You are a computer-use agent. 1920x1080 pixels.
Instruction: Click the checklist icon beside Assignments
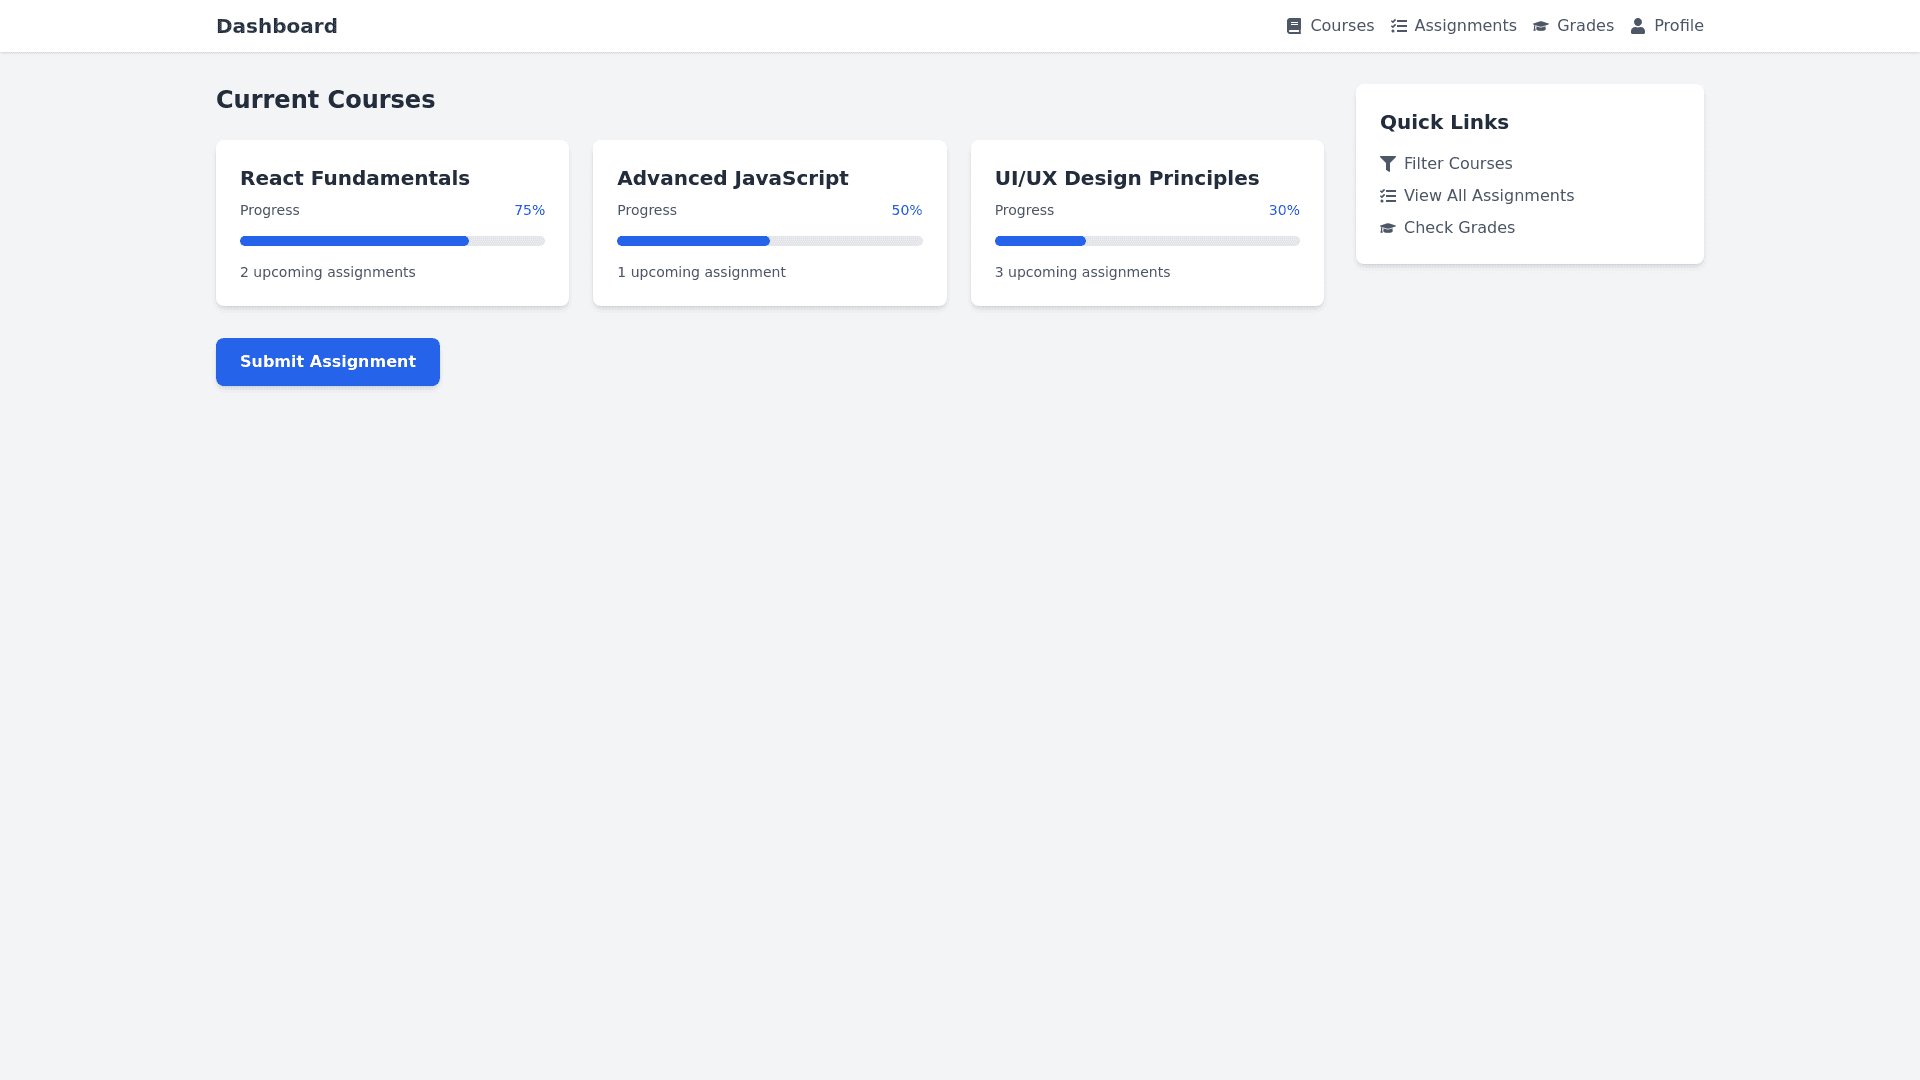pyautogui.click(x=1398, y=26)
